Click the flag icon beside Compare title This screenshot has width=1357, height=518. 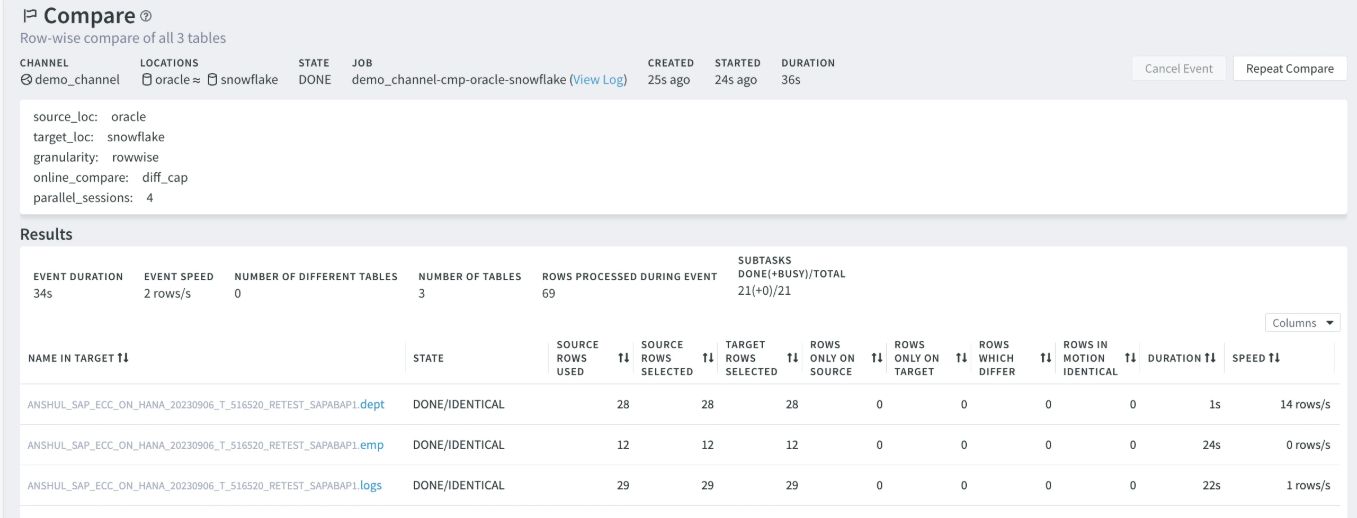click(x=29, y=17)
